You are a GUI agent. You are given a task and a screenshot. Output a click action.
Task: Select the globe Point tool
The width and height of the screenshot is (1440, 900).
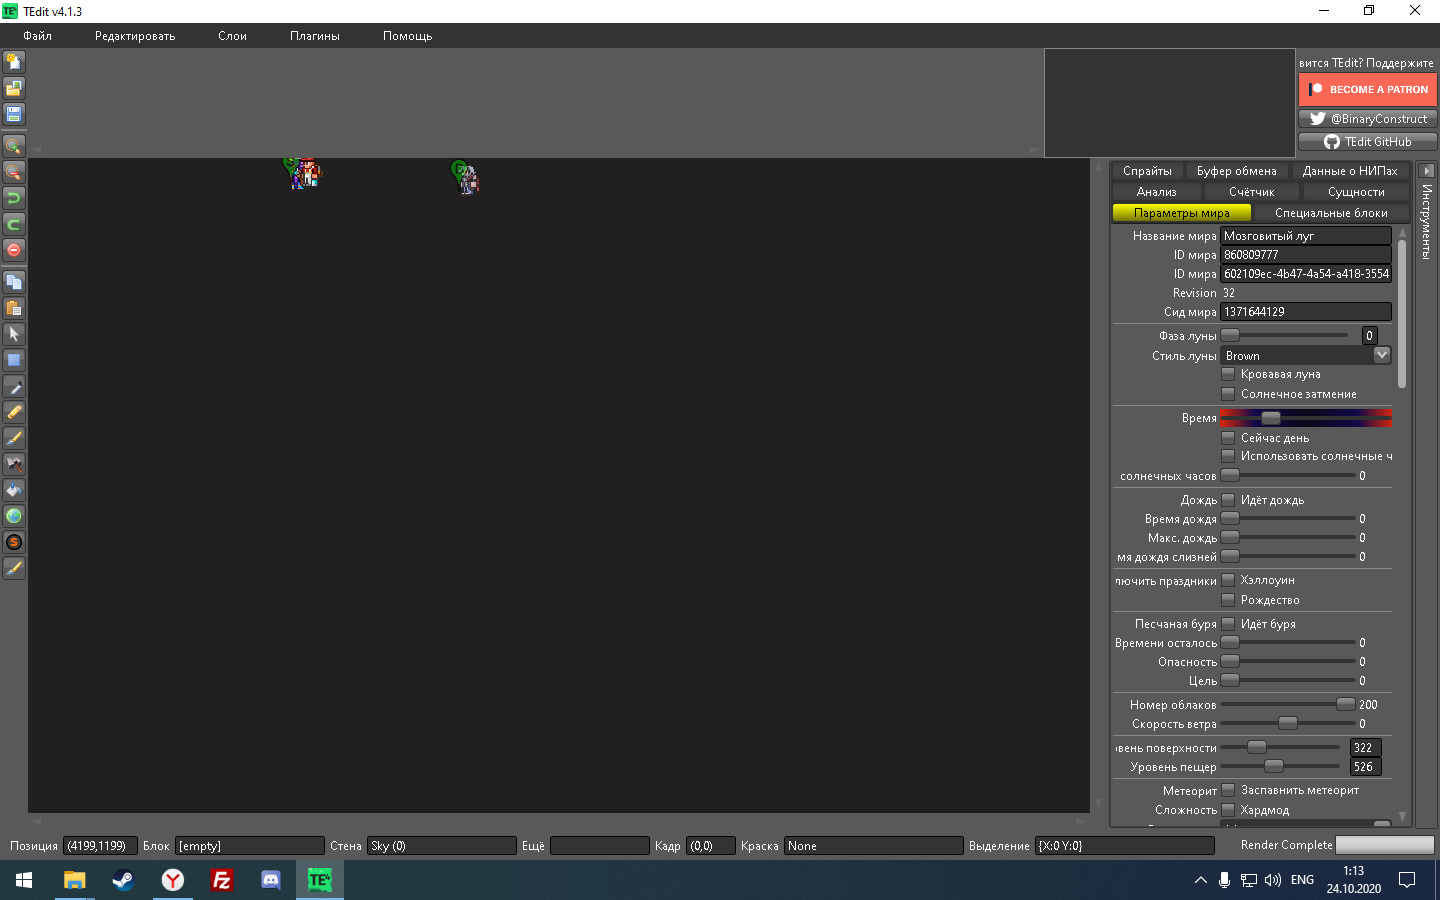[x=14, y=516]
